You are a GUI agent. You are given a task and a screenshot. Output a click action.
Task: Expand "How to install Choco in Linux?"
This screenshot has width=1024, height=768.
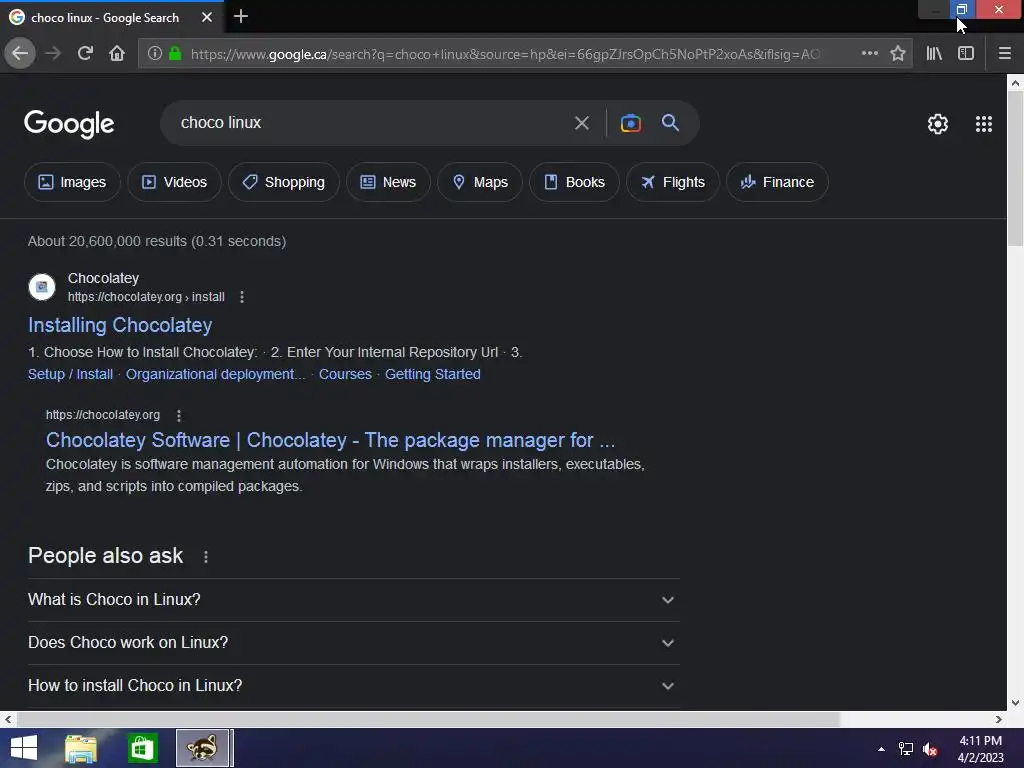[353, 686]
